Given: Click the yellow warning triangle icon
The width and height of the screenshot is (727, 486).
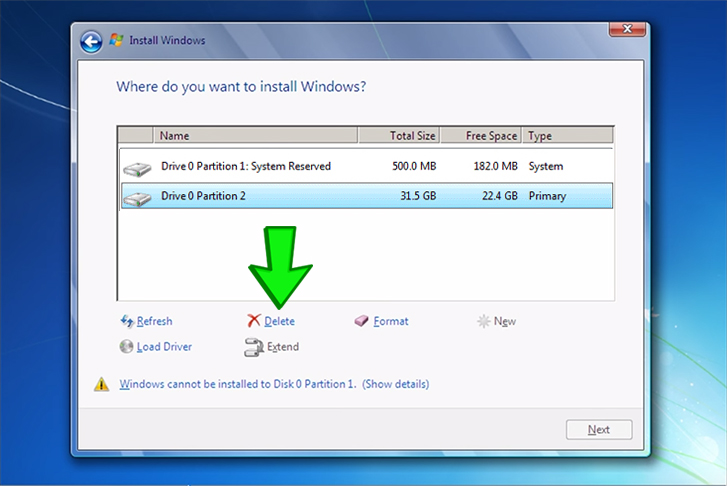Looking at the screenshot, I should 102,384.
